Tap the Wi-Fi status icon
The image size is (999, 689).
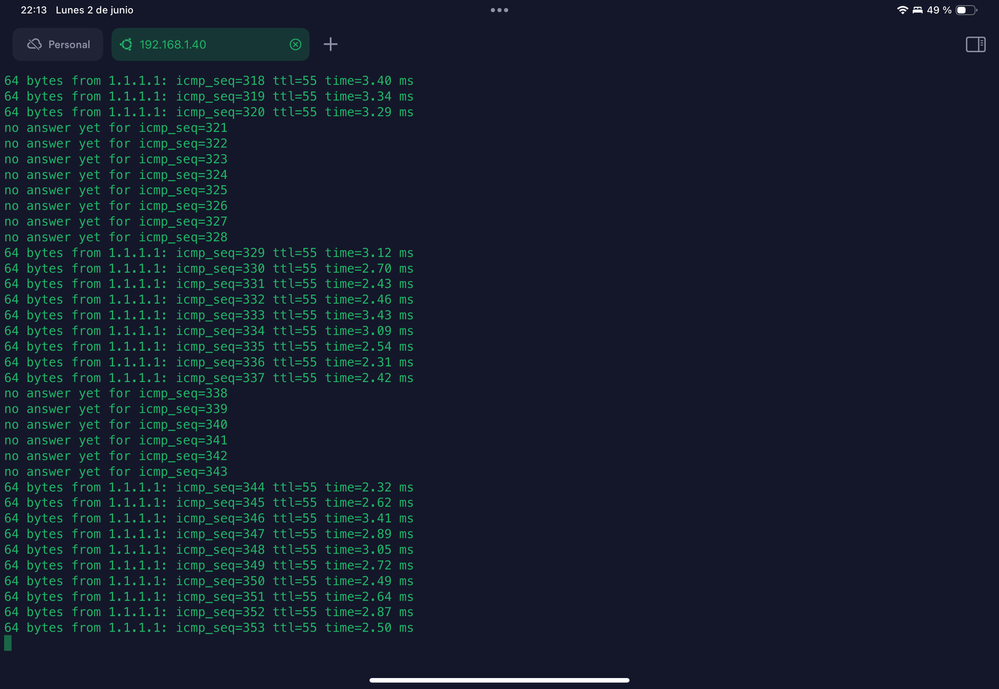(902, 10)
